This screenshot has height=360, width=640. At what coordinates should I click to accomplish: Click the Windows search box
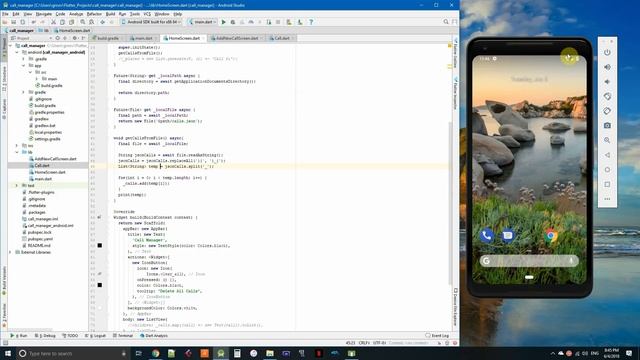(x=73, y=353)
